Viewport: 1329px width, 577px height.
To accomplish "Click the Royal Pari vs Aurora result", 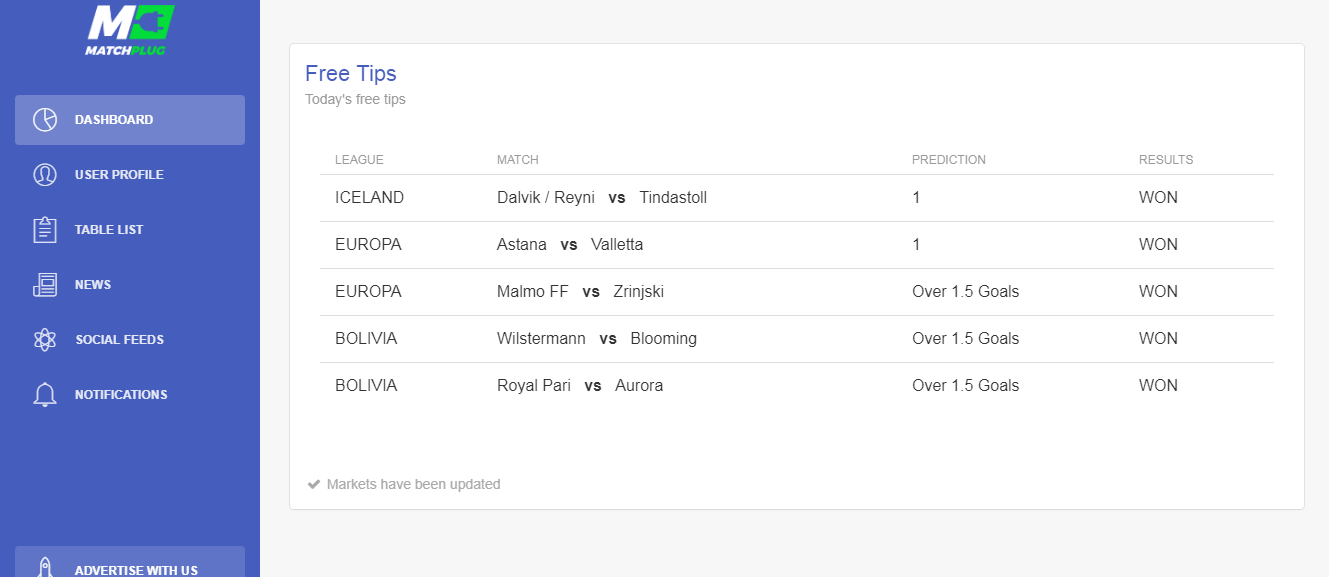I will pos(1158,386).
